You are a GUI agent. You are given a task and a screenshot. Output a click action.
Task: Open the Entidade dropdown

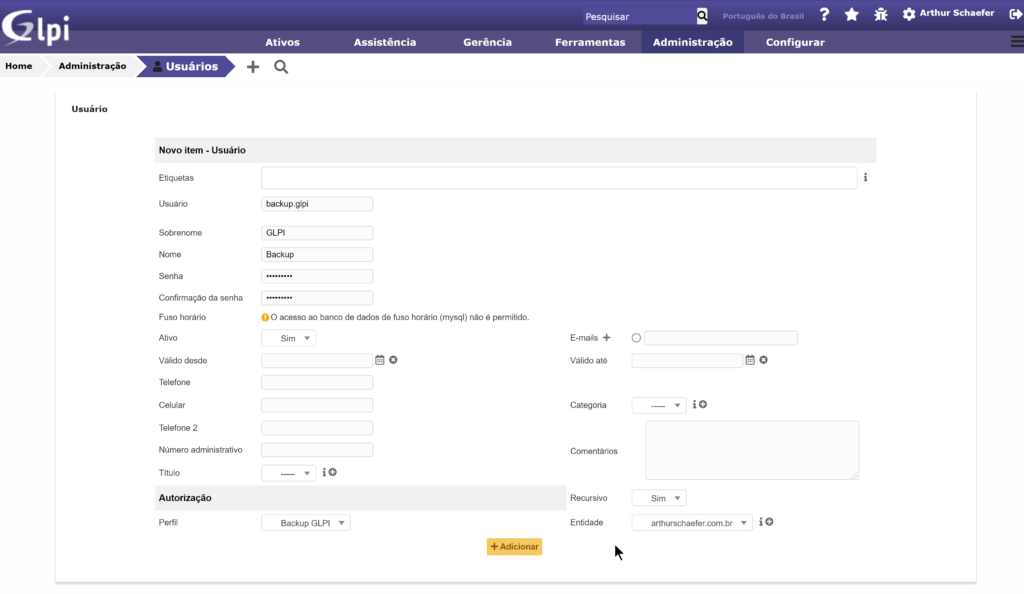[692, 523]
